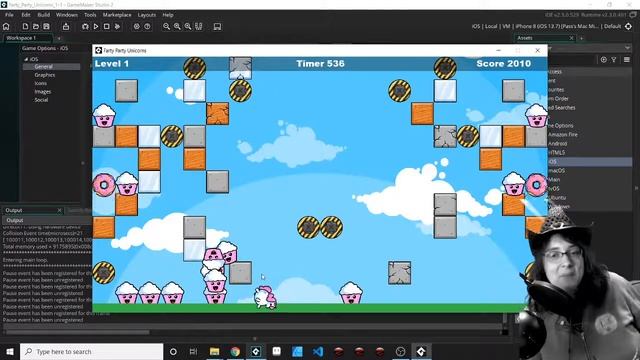Stop the running game via stop icon
Viewport: 640px width, 360px height.
tap(107, 27)
